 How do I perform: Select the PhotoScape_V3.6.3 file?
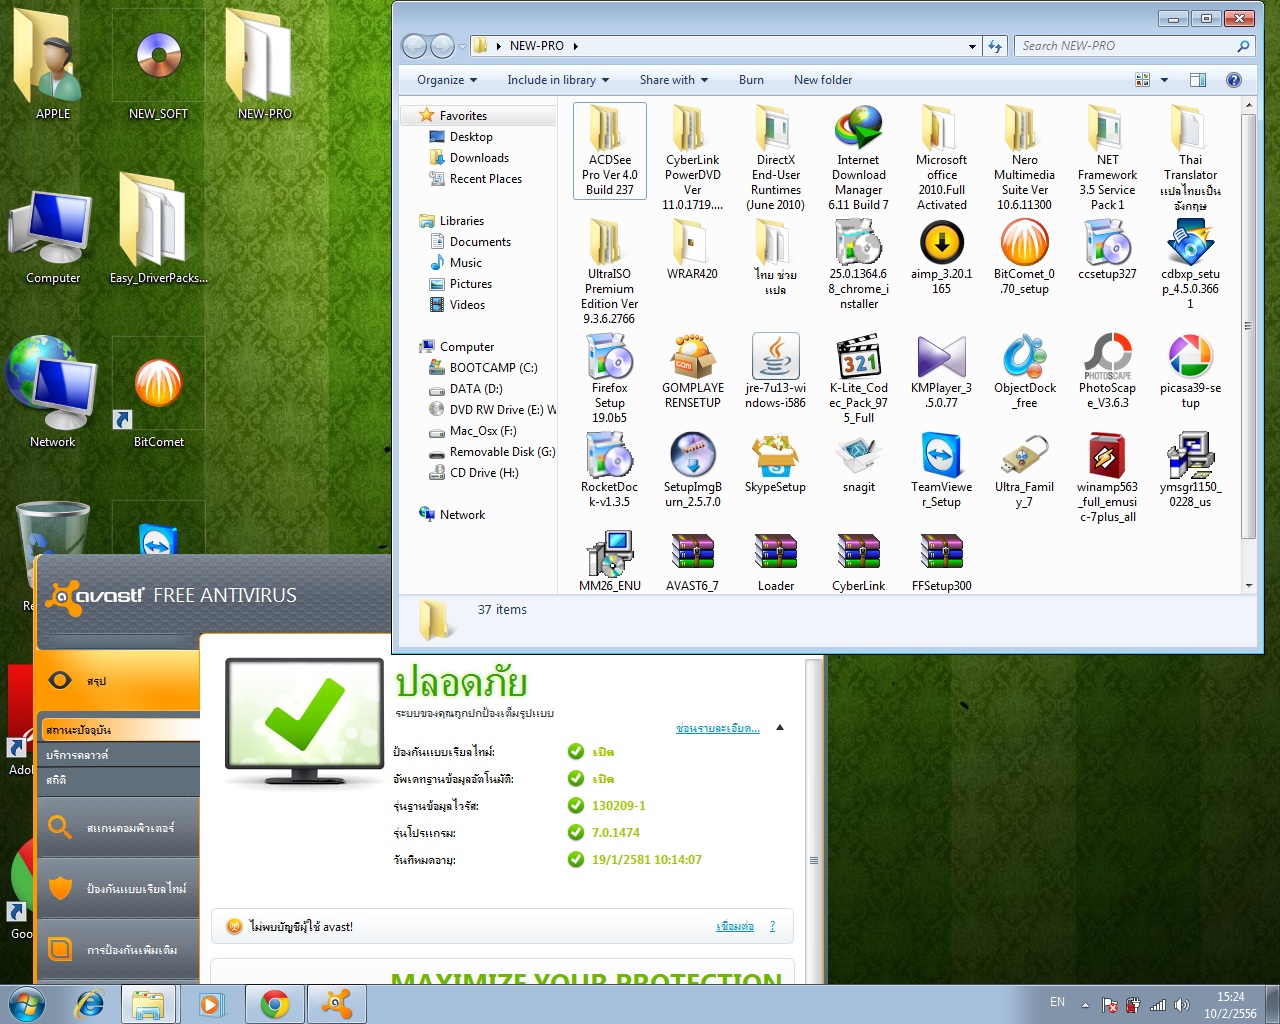[x=1108, y=371]
